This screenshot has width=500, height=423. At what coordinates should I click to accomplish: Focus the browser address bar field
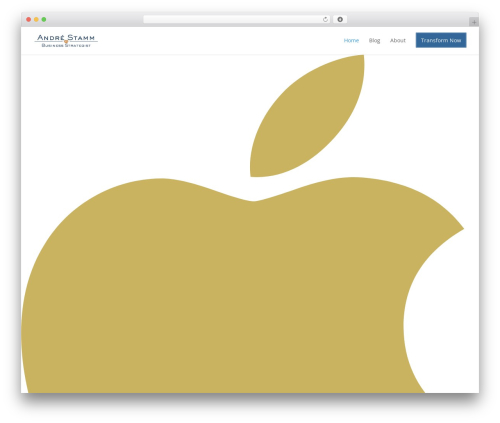click(233, 19)
